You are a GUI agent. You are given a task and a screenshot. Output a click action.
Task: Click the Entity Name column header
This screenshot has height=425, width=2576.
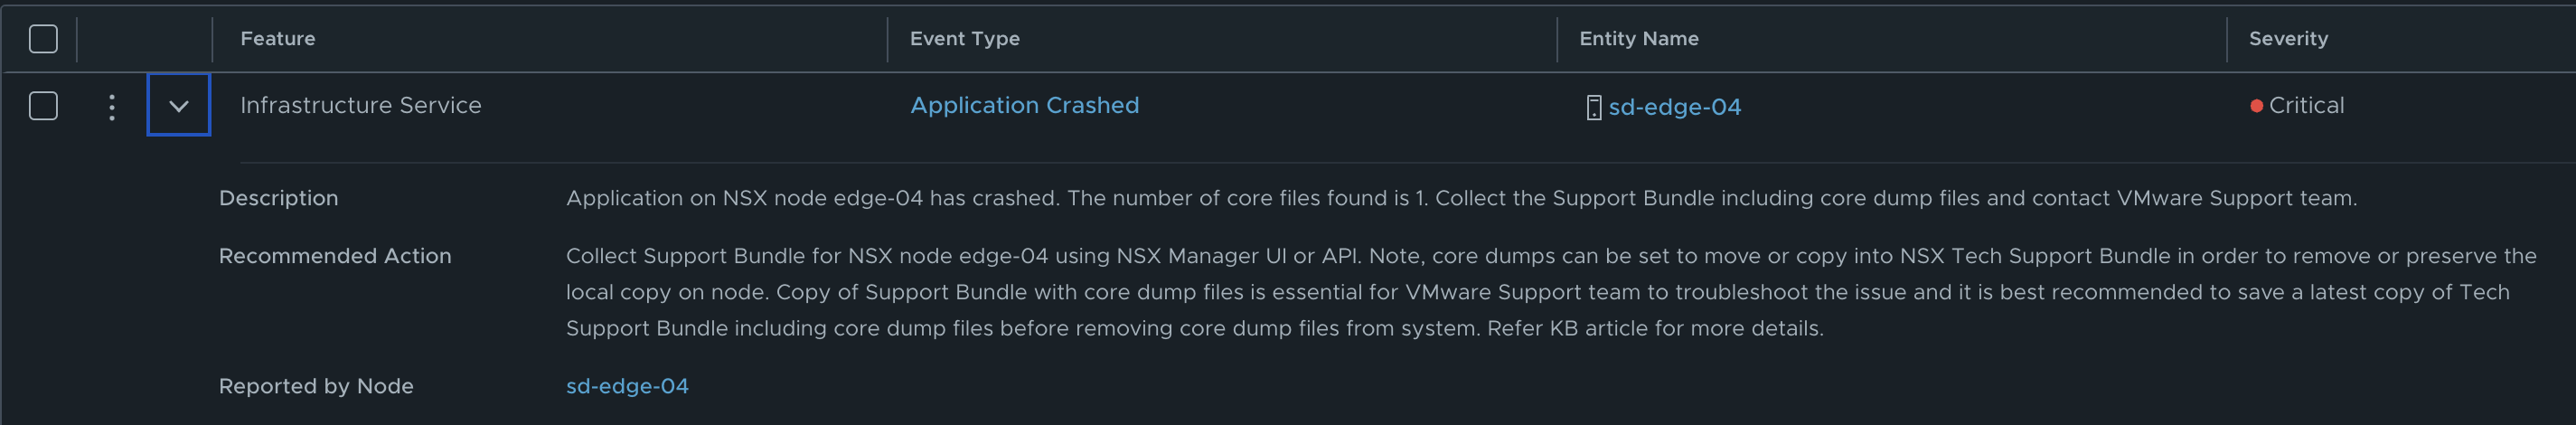[1638, 39]
